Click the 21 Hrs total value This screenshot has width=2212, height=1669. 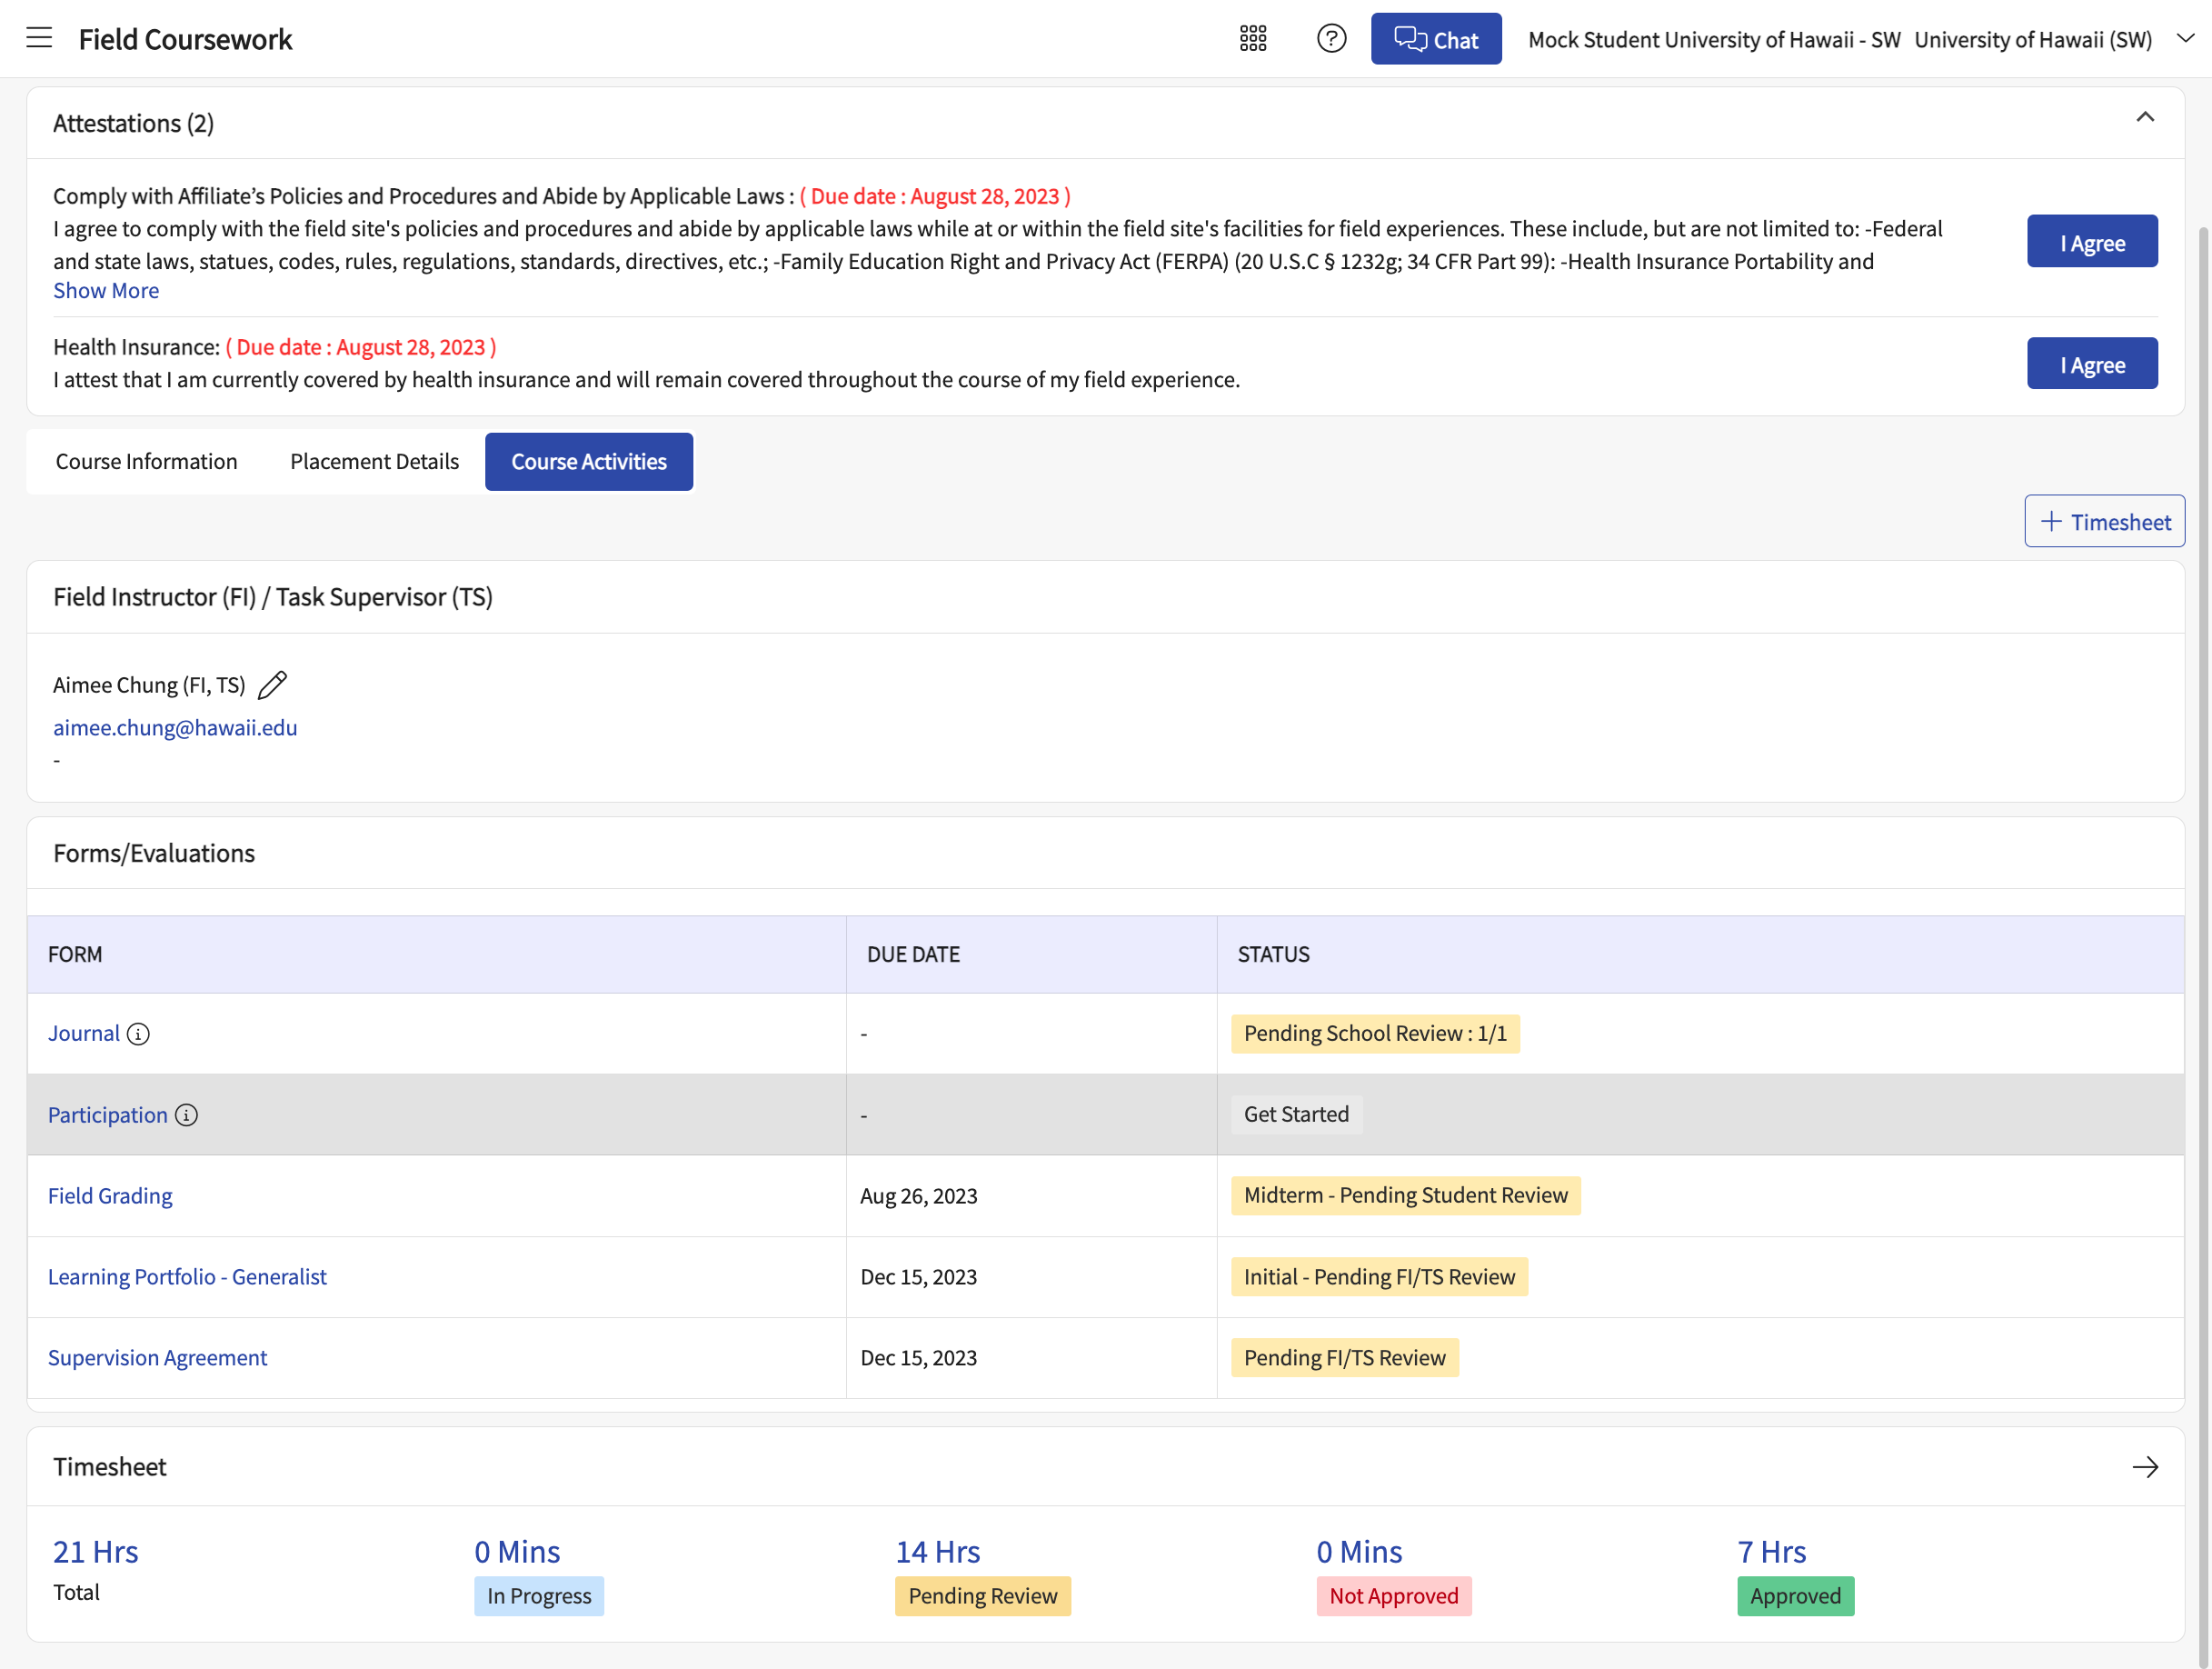pyautogui.click(x=96, y=1551)
